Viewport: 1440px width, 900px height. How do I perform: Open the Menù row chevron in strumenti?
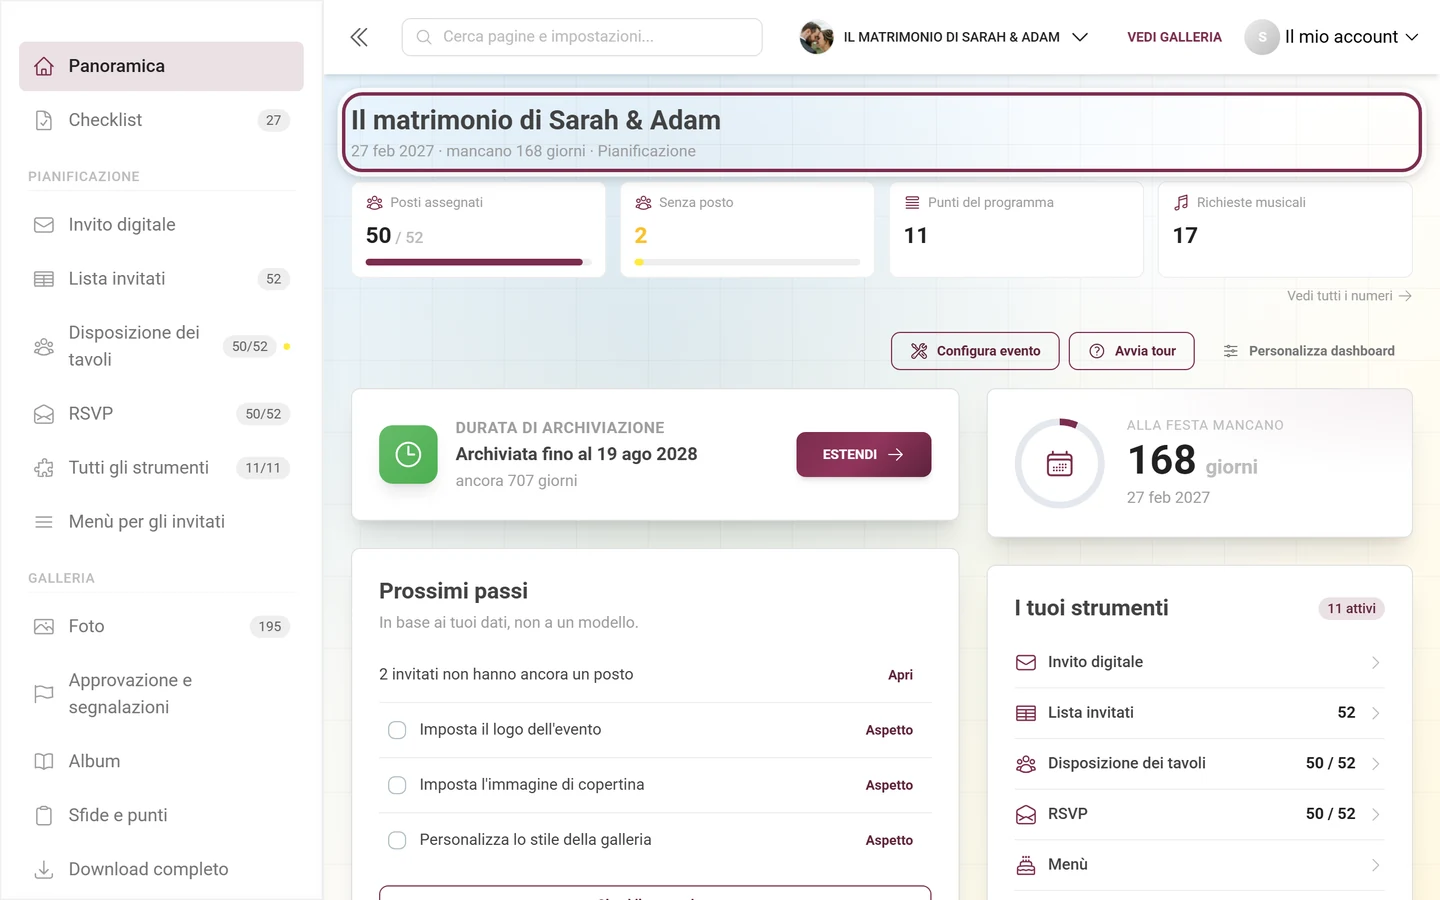pos(1376,865)
